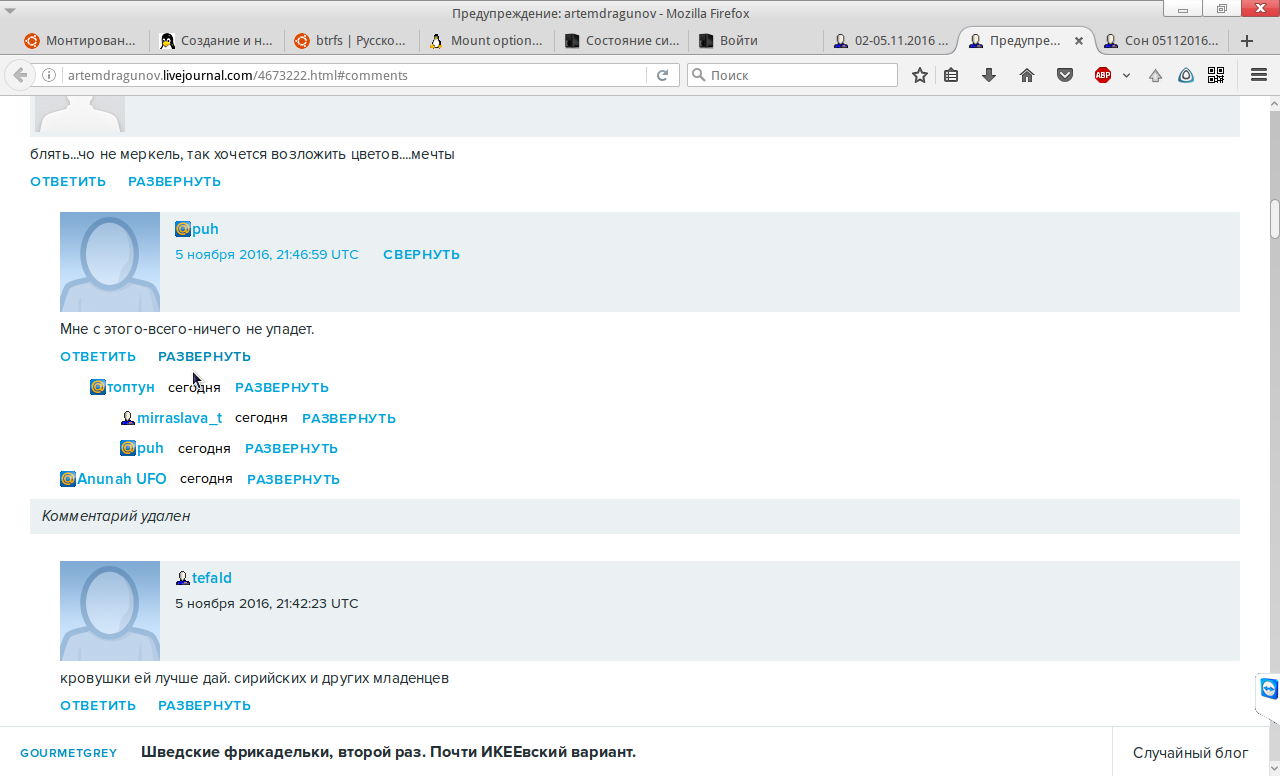The width and height of the screenshot is (1280, 776).
Task: Expand топтун's collapsed comment
Action: pos(282,387)
